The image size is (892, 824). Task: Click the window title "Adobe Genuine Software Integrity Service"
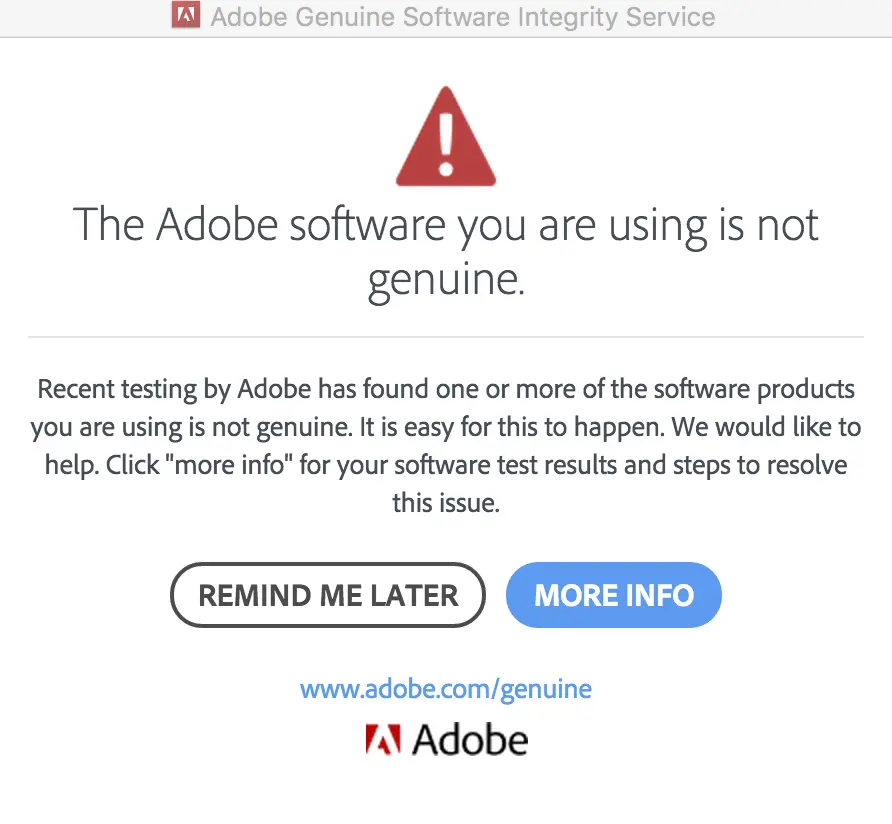pyautogui.click(x=463, y=17)
